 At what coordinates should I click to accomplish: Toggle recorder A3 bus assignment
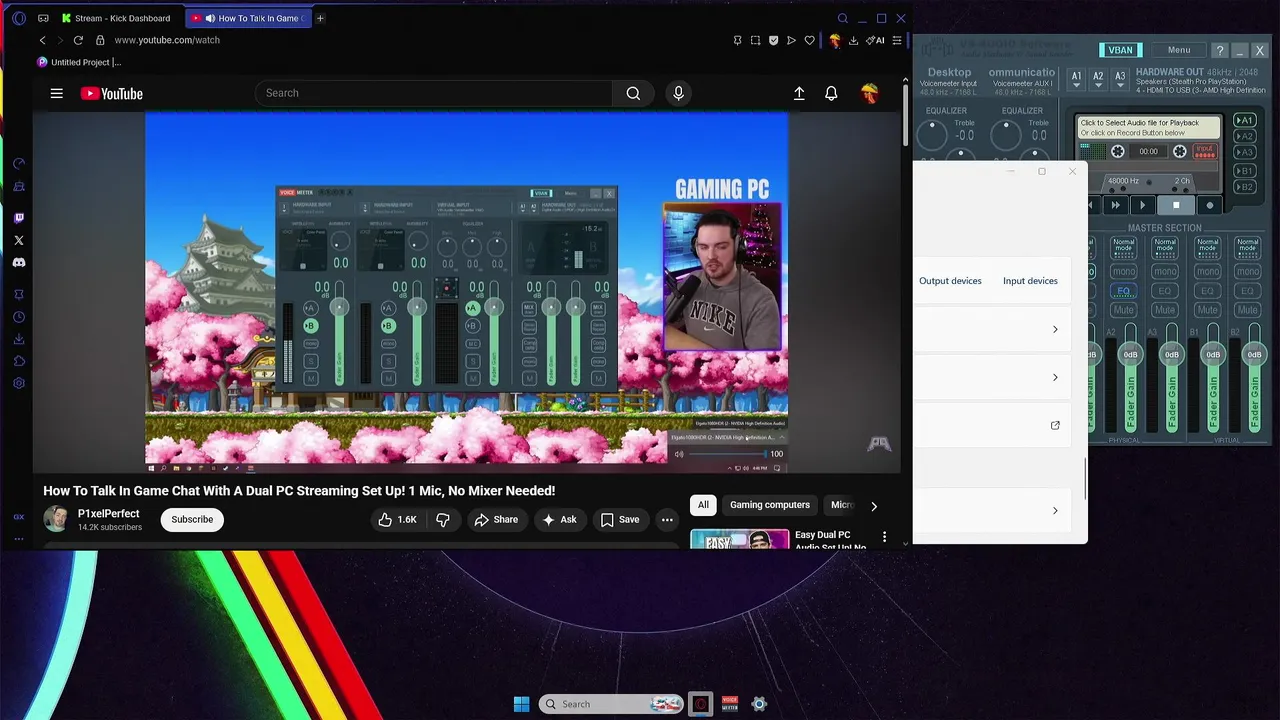pos(1244,152)
